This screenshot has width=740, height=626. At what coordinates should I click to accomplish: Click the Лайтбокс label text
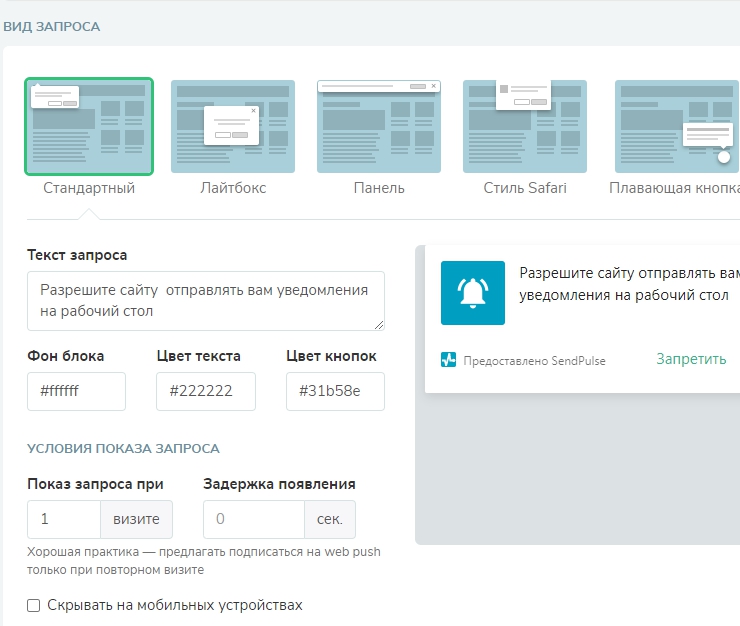[233, 188]
